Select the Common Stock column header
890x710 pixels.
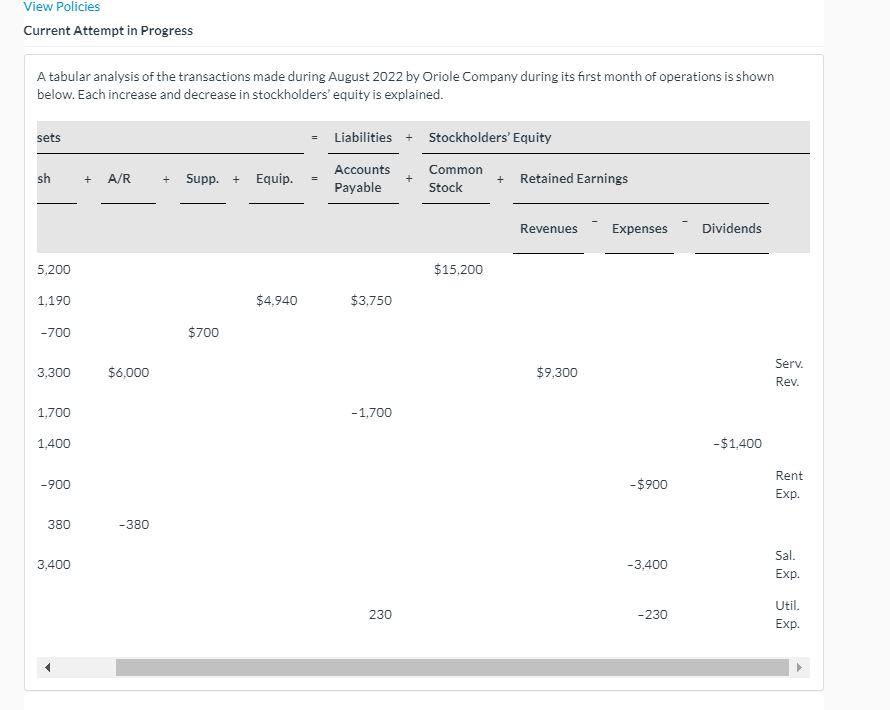pyautogui.click(x=455, y=178)
